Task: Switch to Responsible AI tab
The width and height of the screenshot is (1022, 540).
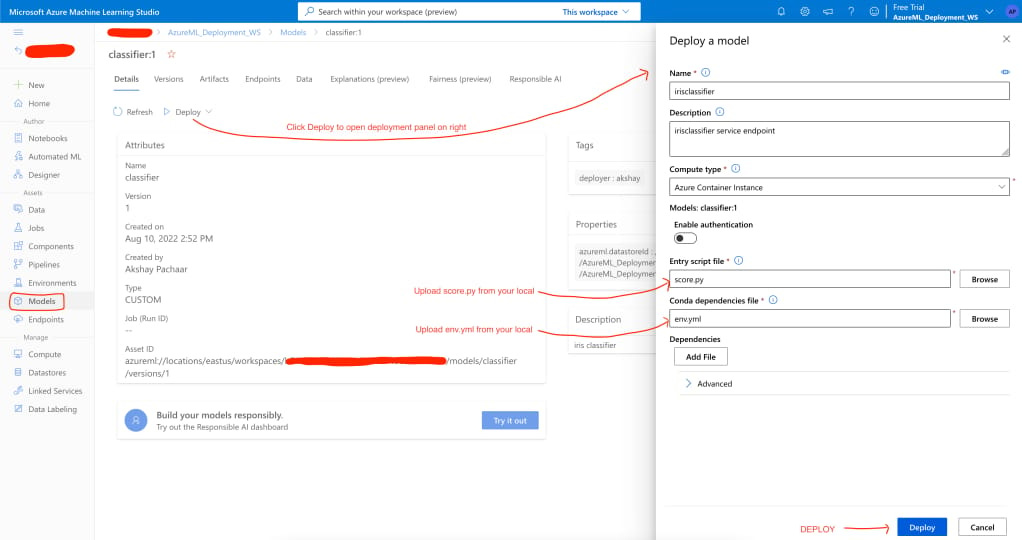Action: point(535,79)
